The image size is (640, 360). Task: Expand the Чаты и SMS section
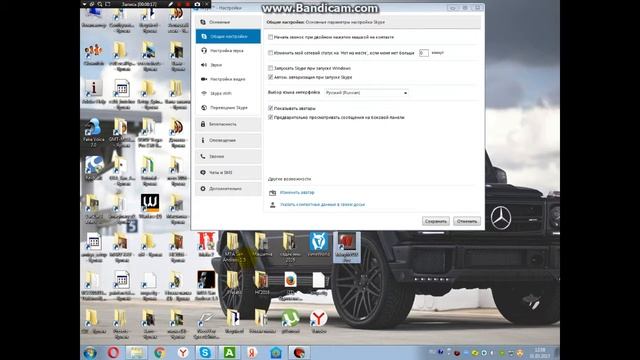(228, 173)
